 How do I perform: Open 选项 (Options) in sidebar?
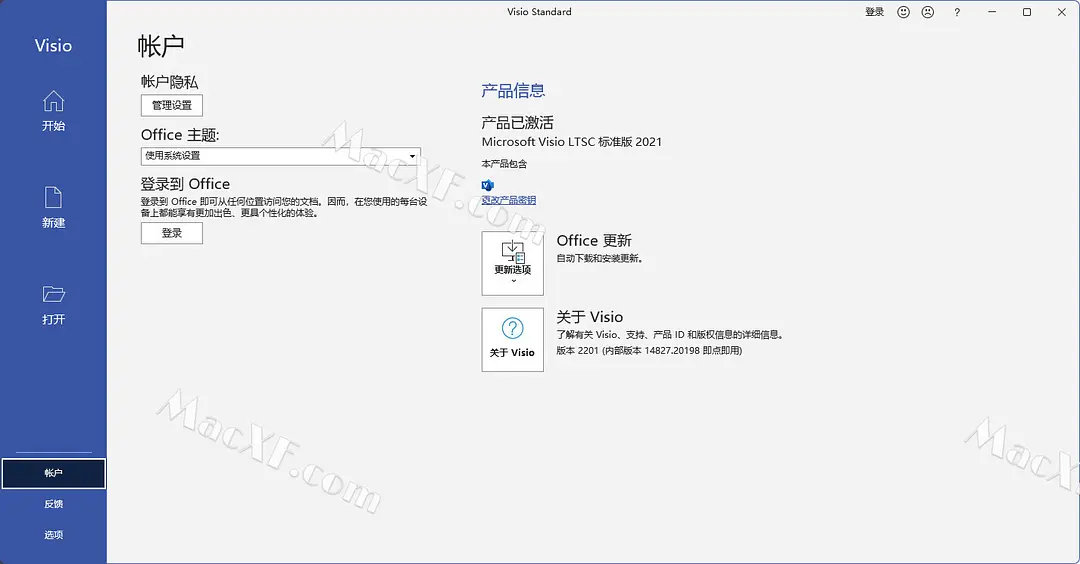tap(53, 535)
